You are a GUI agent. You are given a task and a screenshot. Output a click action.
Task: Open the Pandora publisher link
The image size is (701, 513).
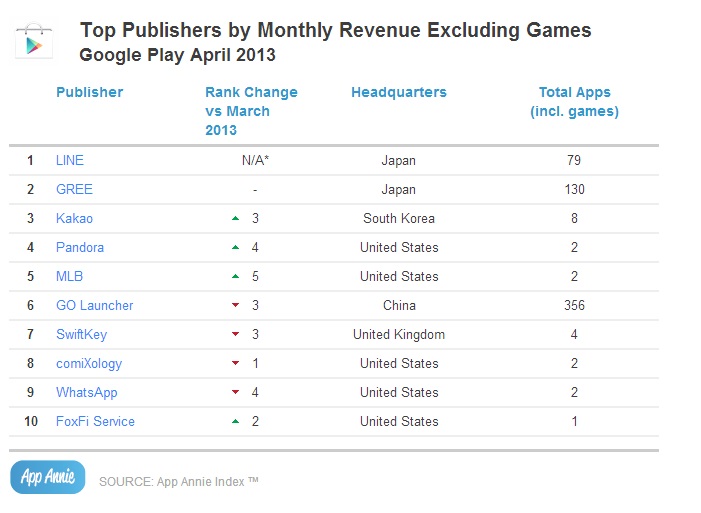tap(80, 247)
